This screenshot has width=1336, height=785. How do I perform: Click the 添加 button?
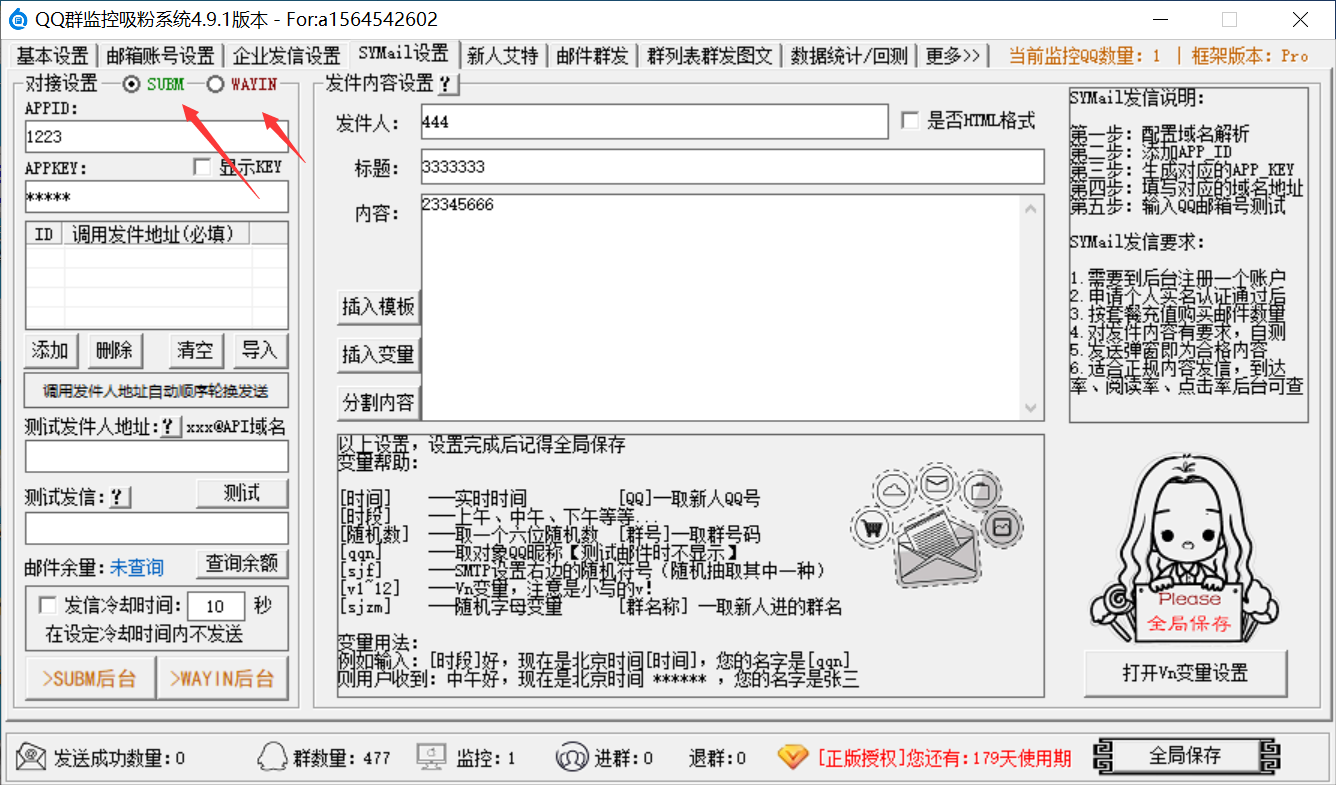click(x=50, y=351)
